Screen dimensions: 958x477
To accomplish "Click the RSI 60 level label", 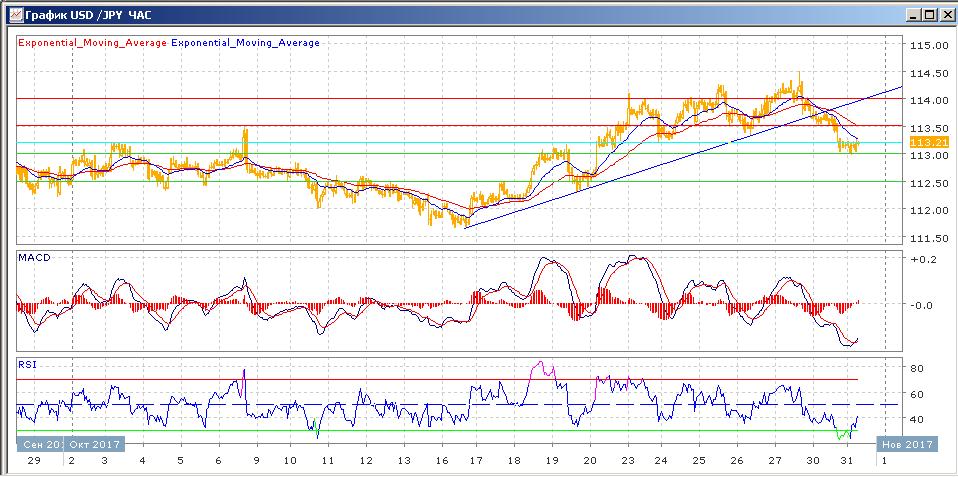I will coord(915,394).
